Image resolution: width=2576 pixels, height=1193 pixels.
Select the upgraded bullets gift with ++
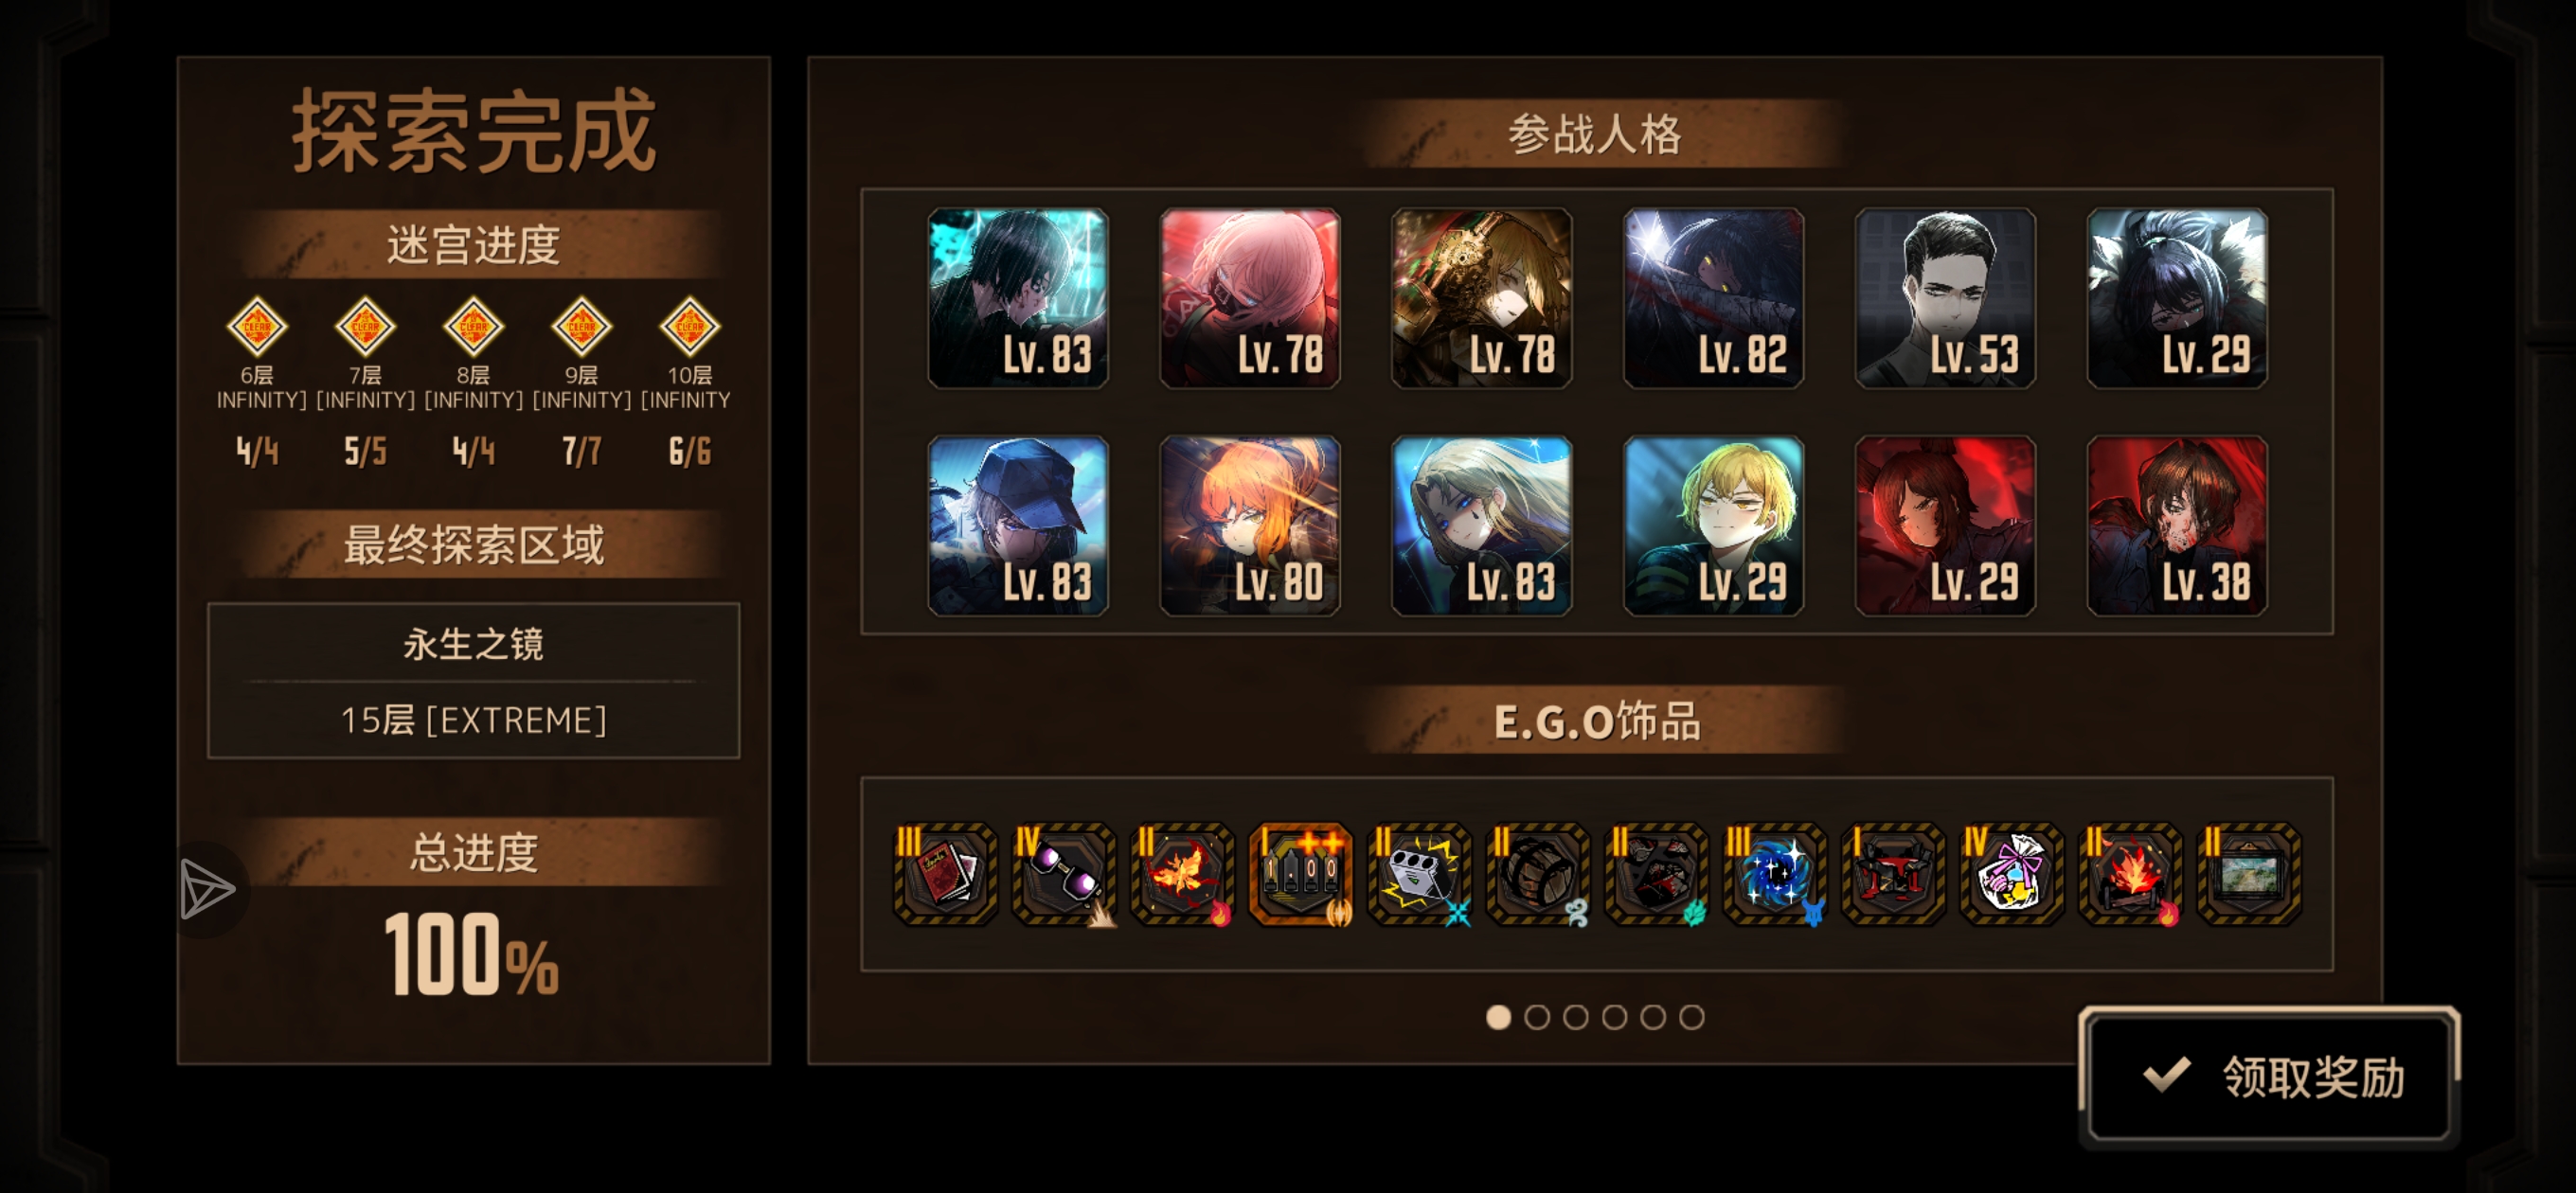(x=1300, y=874)
